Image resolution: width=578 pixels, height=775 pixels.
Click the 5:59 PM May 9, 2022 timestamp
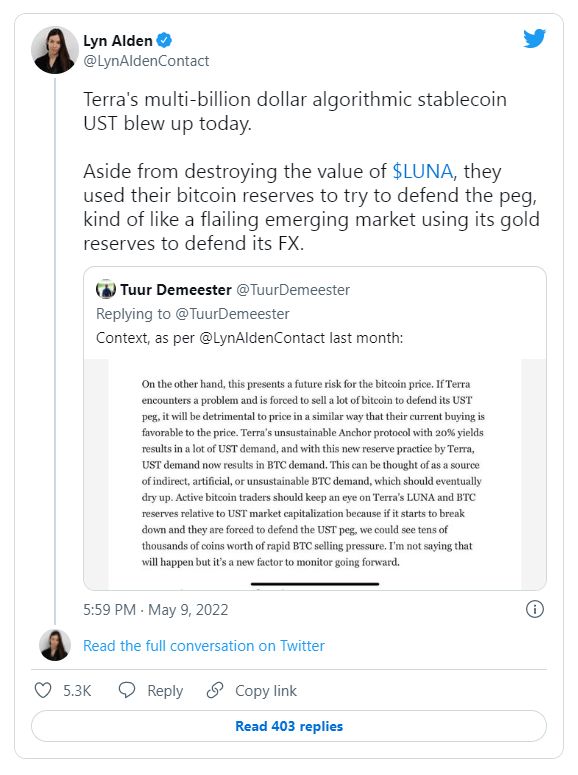tap(156, 609)
